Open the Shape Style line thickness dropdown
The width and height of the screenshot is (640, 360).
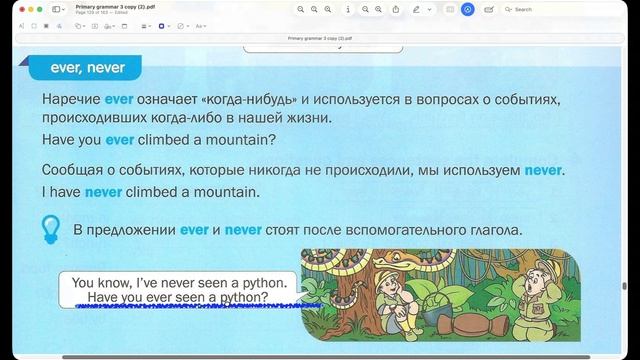146,26
